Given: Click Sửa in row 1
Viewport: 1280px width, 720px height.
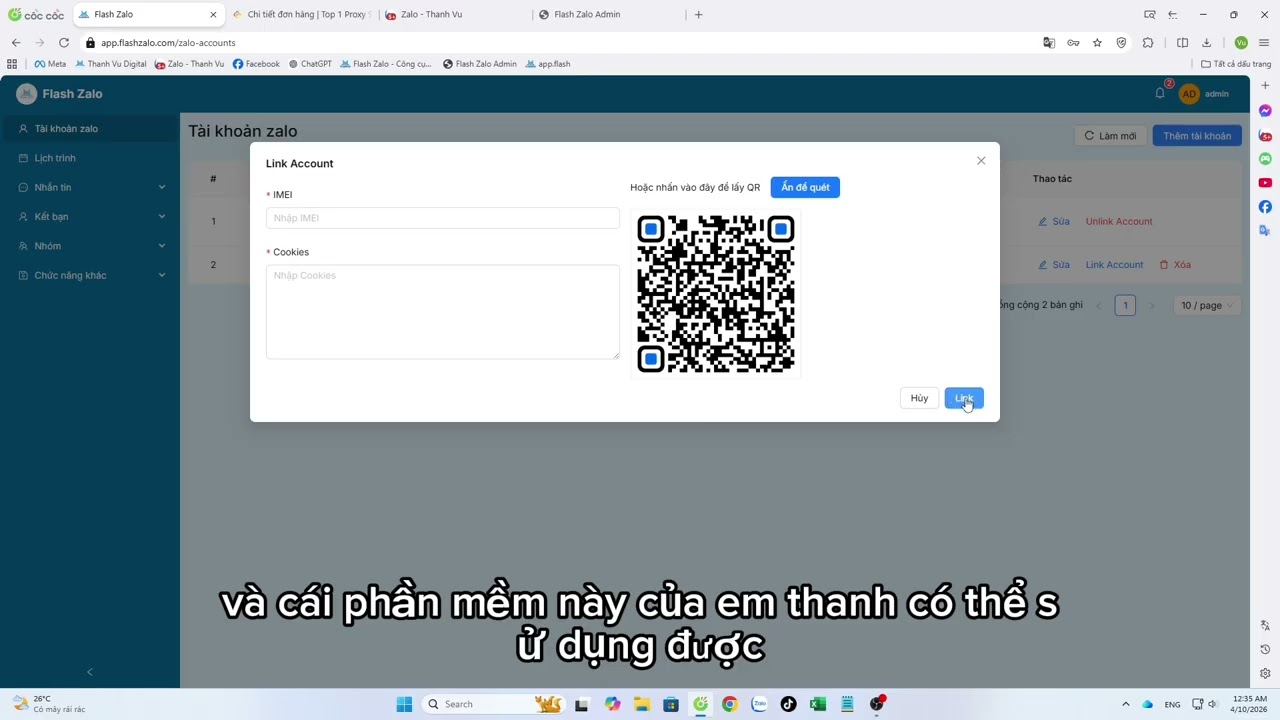Looking at the screenshot, I should pos(1054,221).
